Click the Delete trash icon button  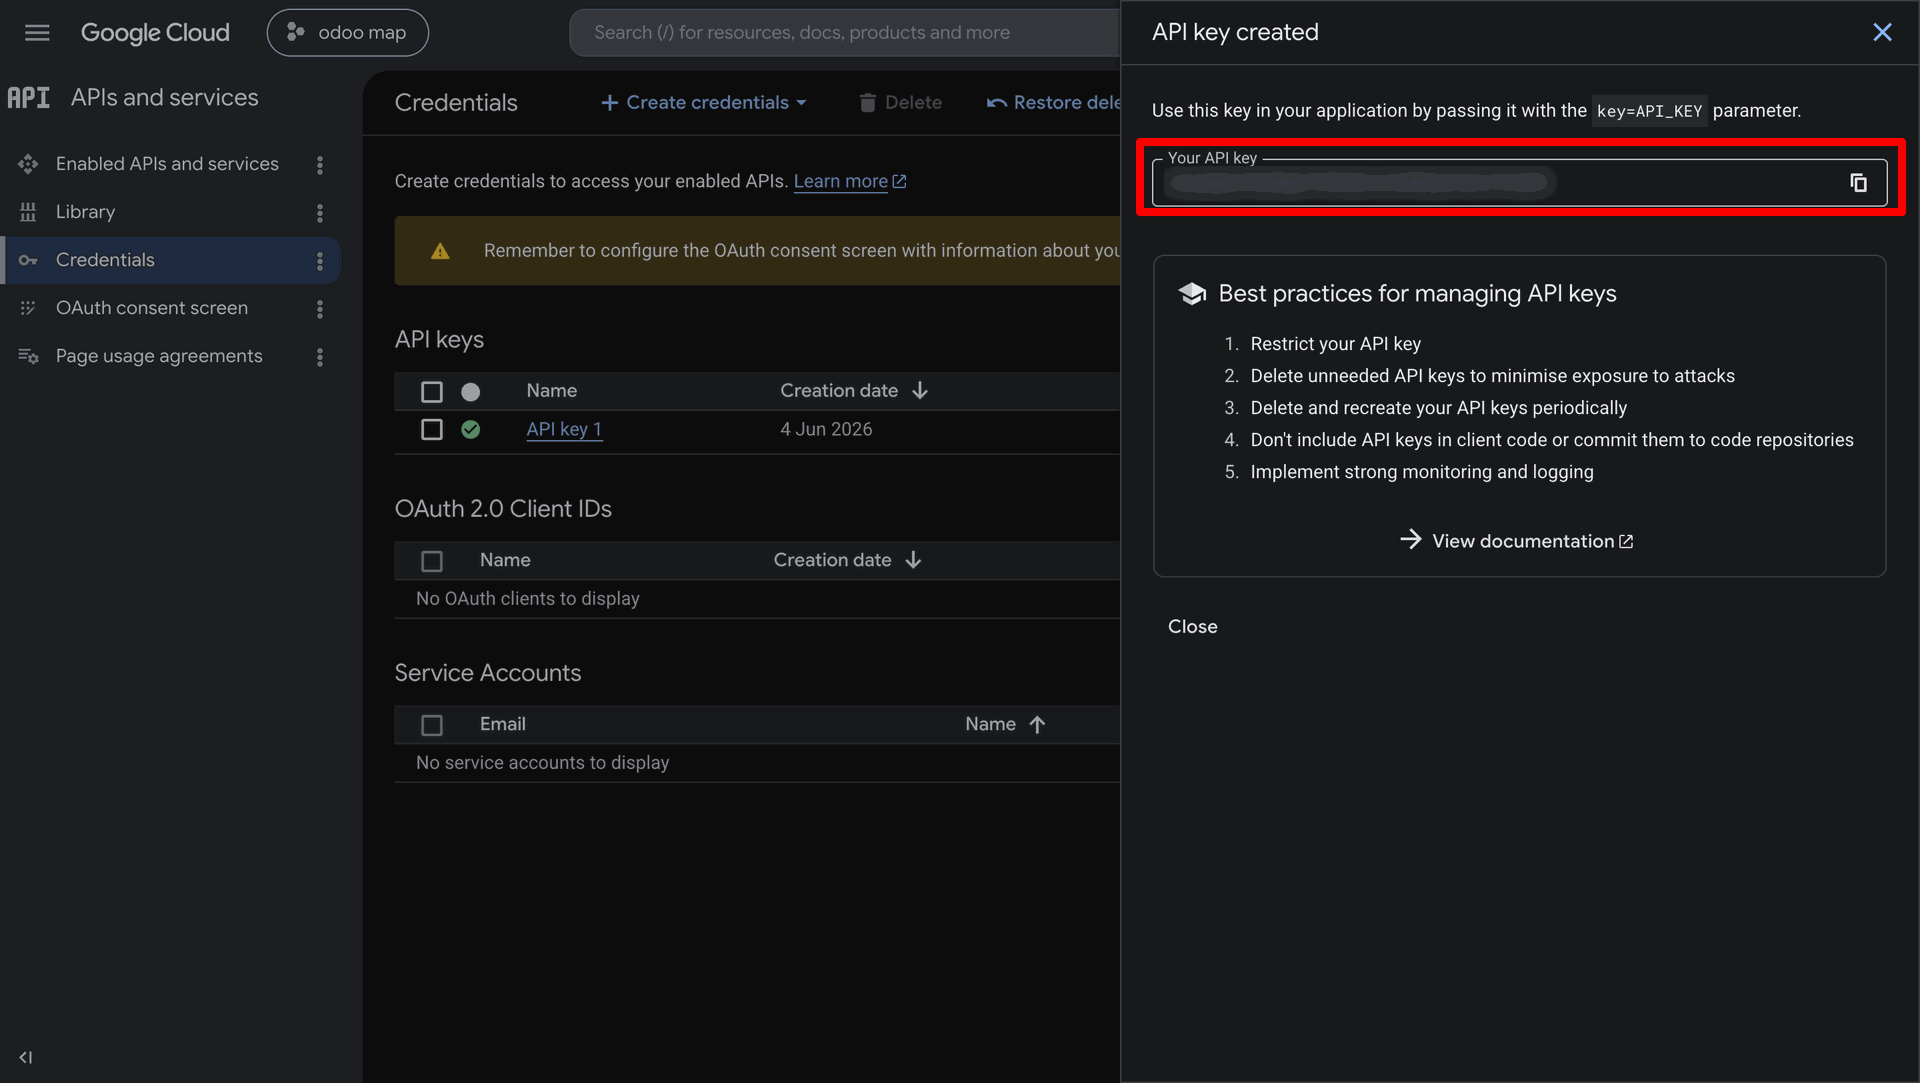point(900,102)
